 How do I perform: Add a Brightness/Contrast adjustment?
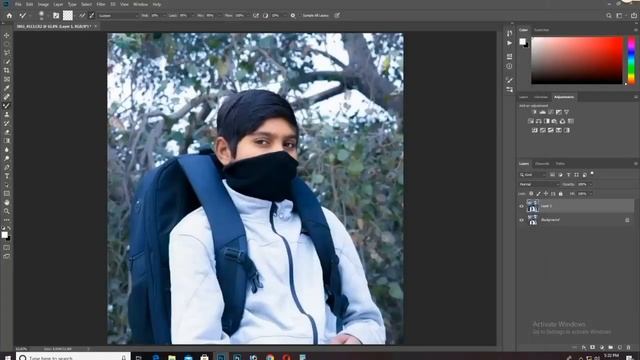point(534,112)
